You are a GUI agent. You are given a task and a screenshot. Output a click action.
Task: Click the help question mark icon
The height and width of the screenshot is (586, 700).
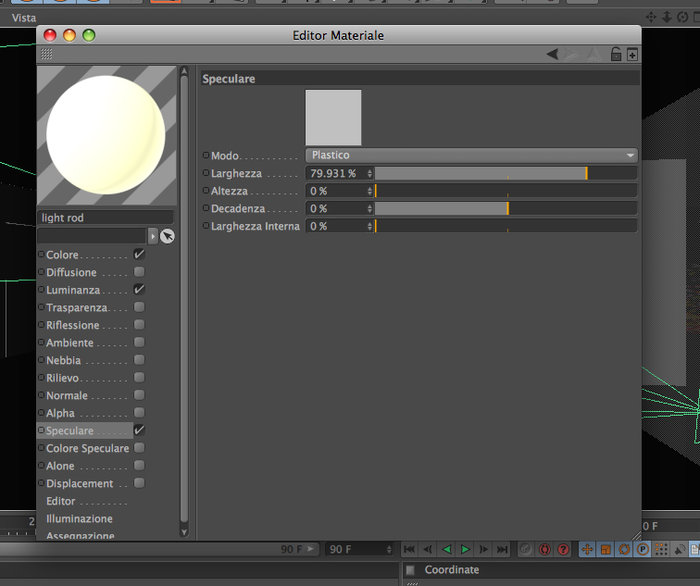pyautogui.click(x=563, y=549)
